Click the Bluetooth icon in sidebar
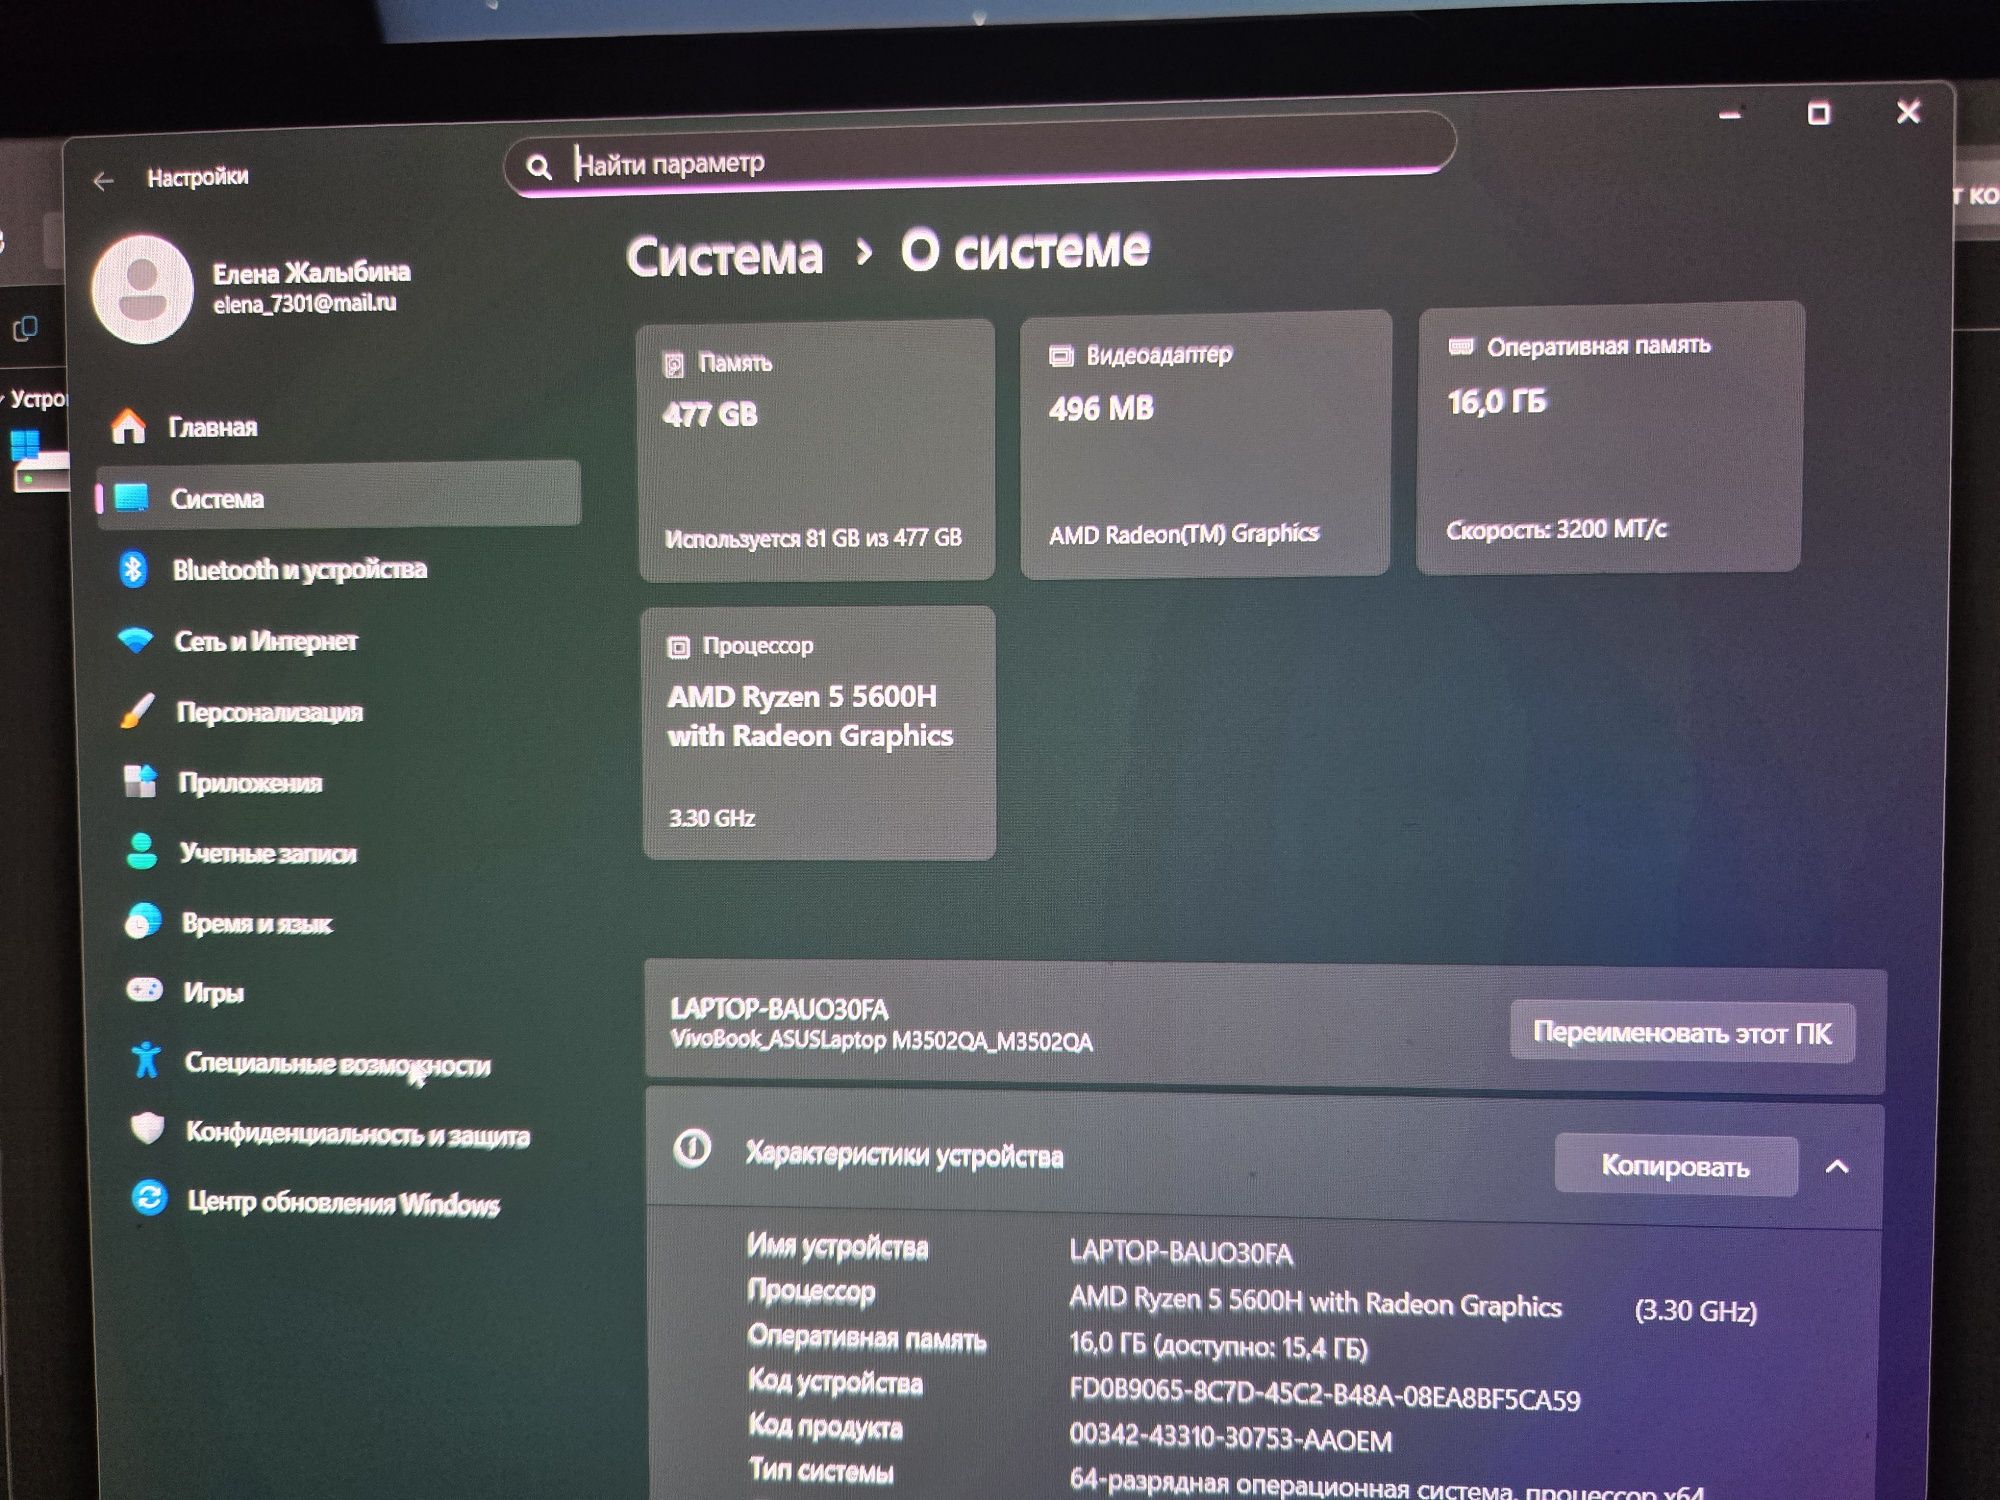The image size is (2000, 1500). pyautogui.click(x=133, y=569)
